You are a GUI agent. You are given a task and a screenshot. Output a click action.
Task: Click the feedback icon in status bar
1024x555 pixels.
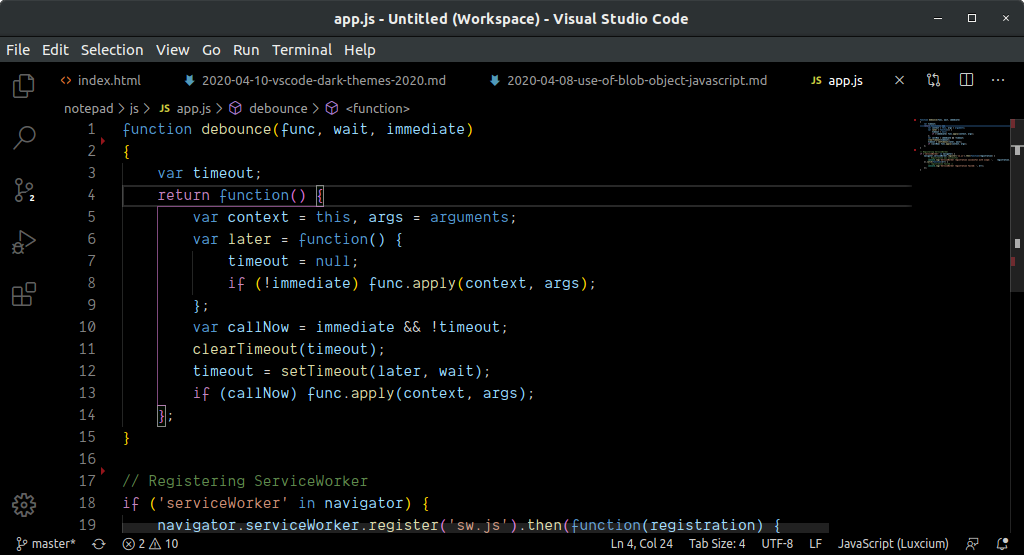[x=972, y=544]
